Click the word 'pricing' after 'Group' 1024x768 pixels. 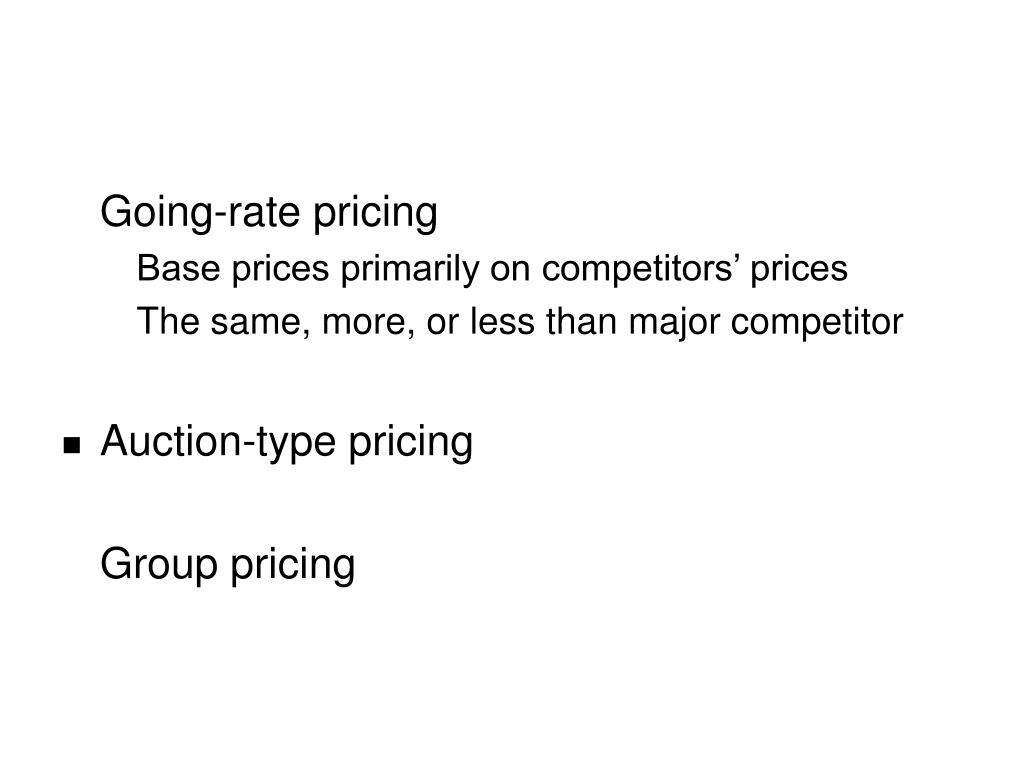(x=293, y=567)
